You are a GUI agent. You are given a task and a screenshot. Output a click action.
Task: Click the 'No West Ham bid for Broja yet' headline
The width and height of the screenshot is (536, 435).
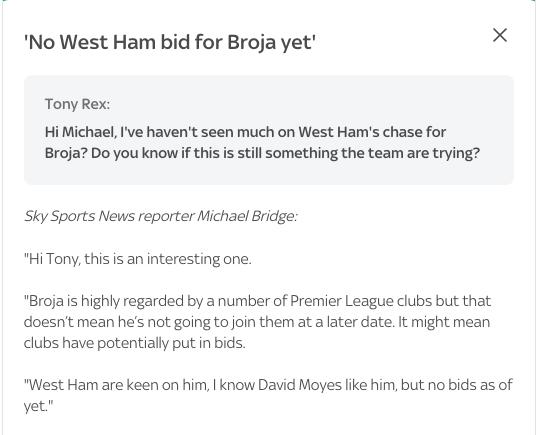point(170,42)
